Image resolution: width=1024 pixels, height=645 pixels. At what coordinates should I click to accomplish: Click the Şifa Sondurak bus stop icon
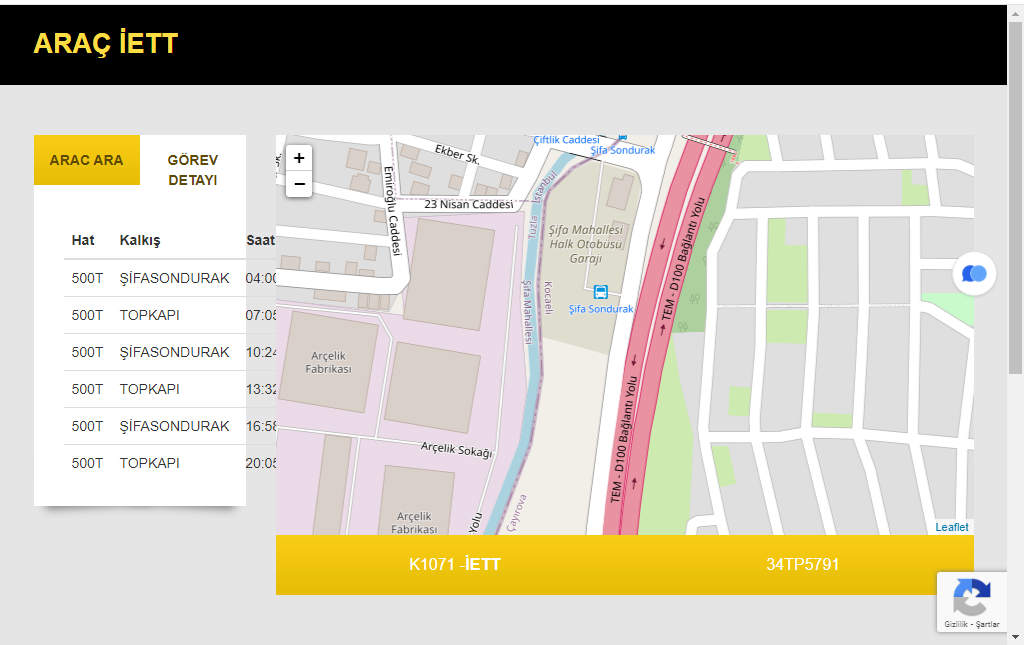[600, 292]
